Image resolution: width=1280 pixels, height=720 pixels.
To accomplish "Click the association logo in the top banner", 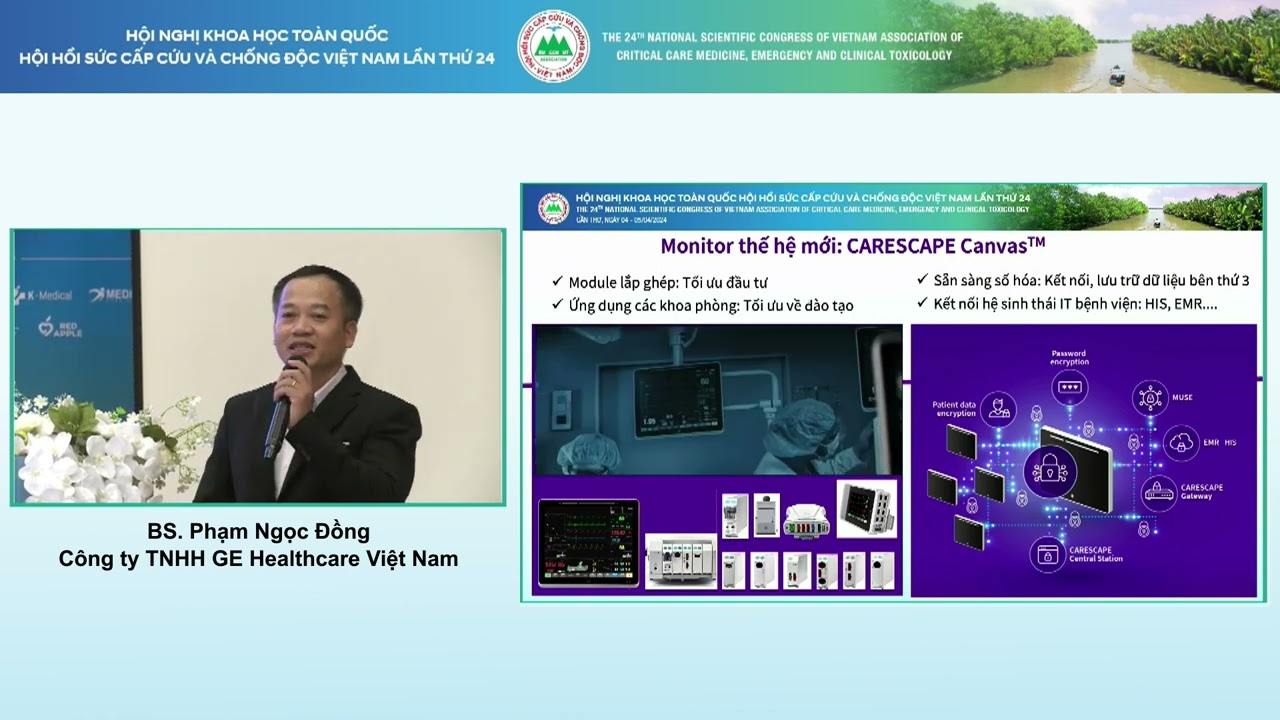I will point(553,46).
